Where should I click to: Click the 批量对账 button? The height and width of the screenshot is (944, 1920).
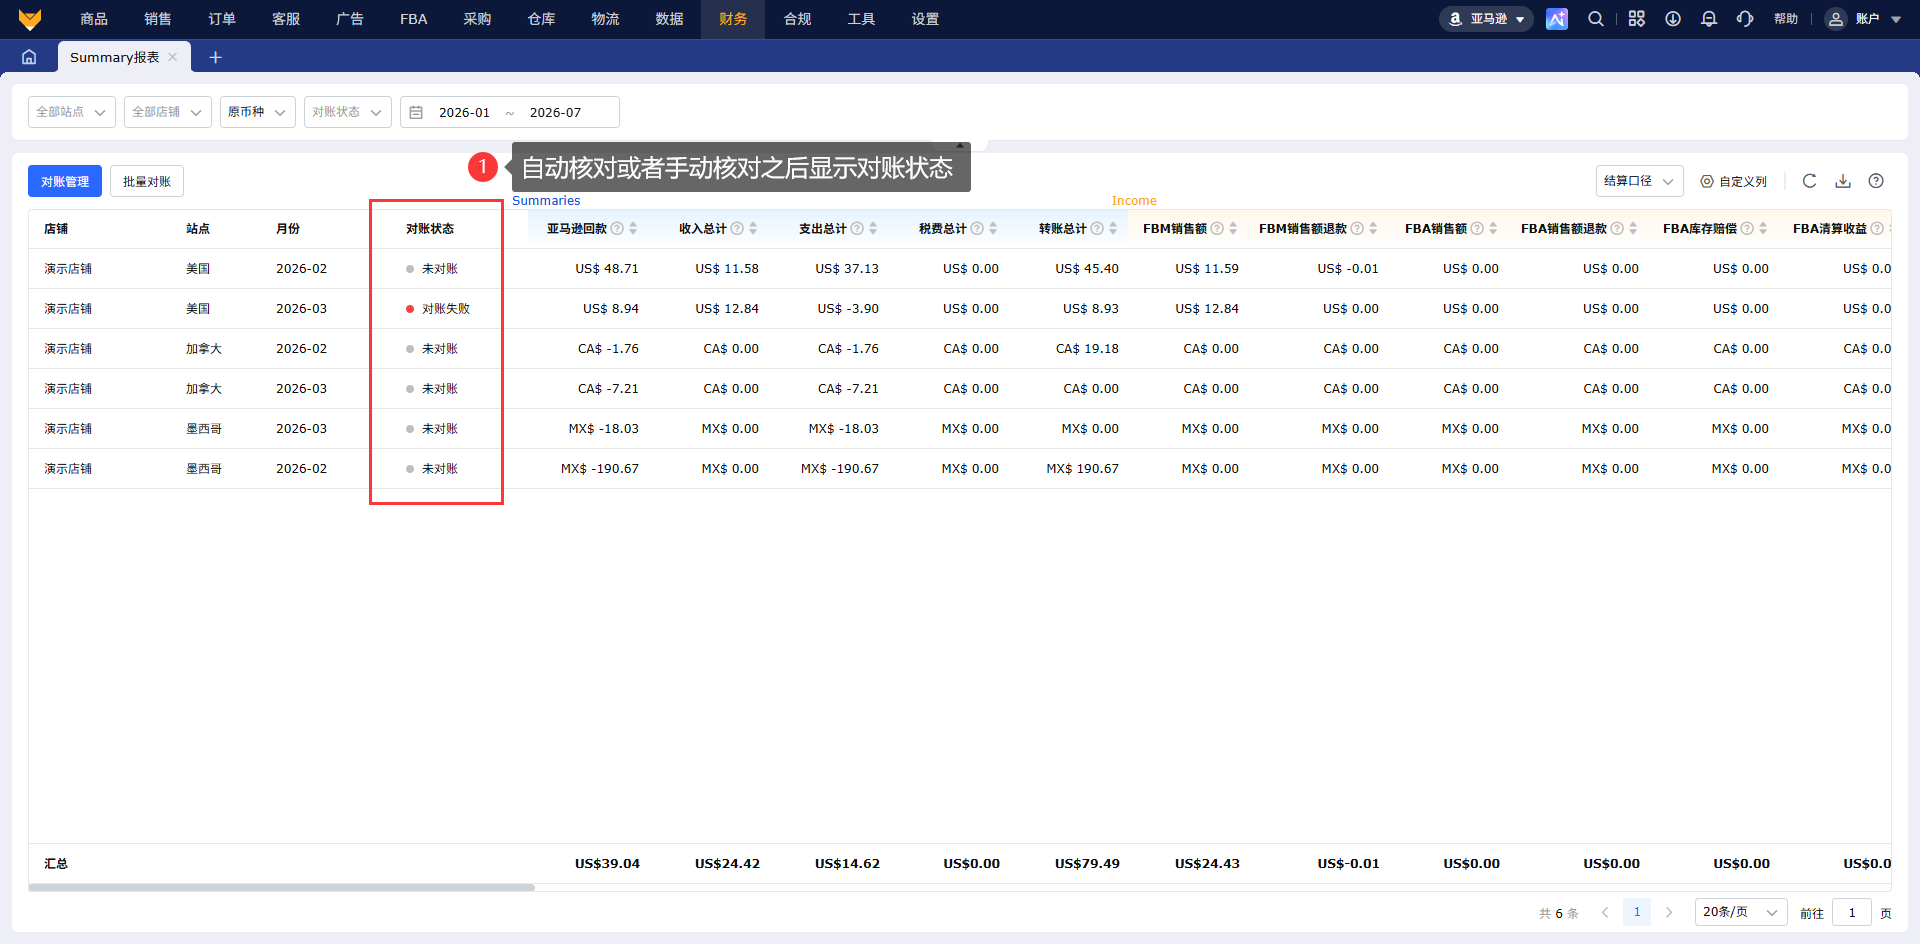tap(147, 181)
